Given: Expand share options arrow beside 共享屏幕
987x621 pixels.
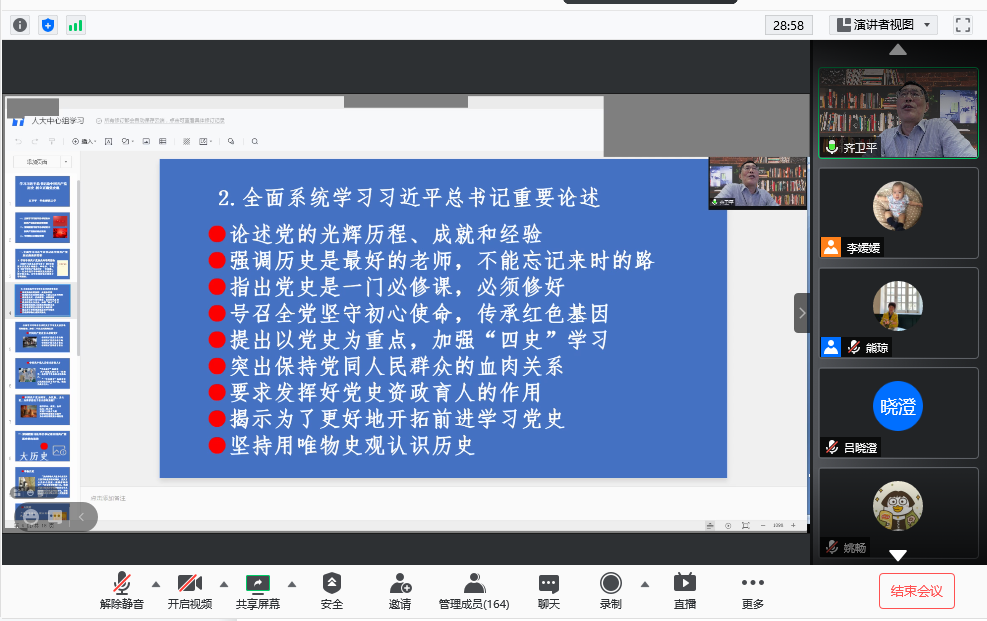Looking at the screenshot, I should (292, 584).
